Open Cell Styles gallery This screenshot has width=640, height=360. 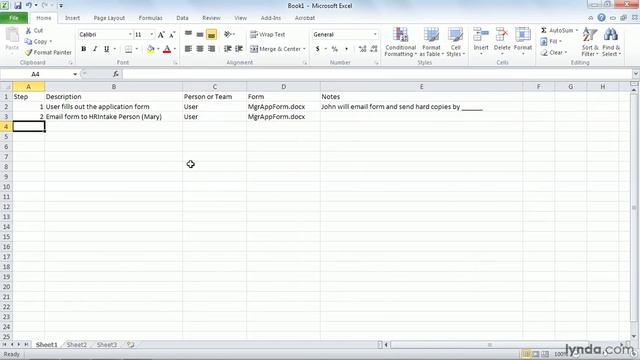tap(456, 42)
